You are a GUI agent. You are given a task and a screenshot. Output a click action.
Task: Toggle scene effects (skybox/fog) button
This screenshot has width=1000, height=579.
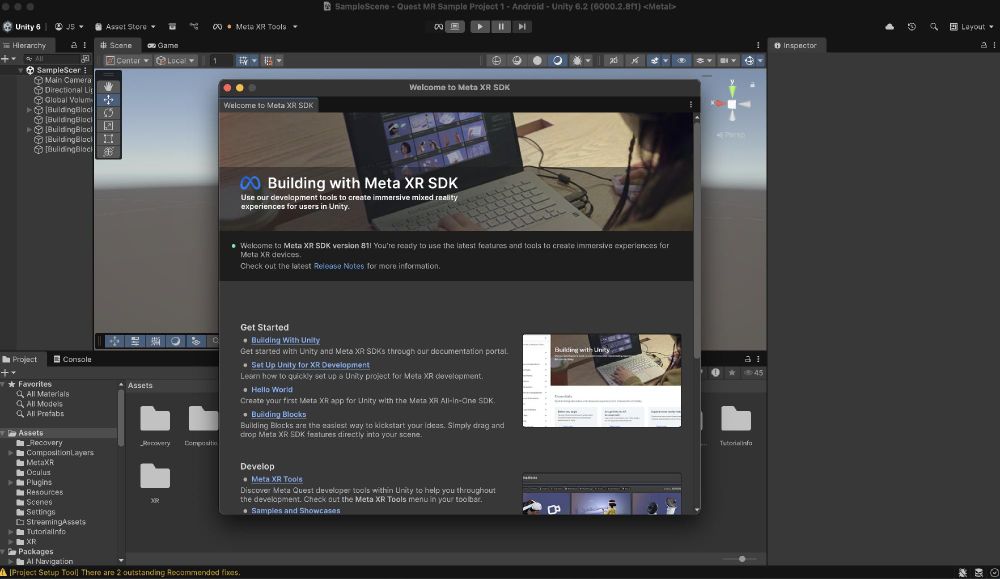[x=654, y=61]
